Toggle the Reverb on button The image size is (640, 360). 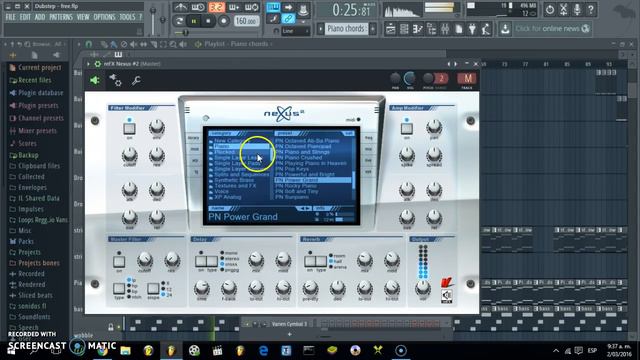click(310, 261)
